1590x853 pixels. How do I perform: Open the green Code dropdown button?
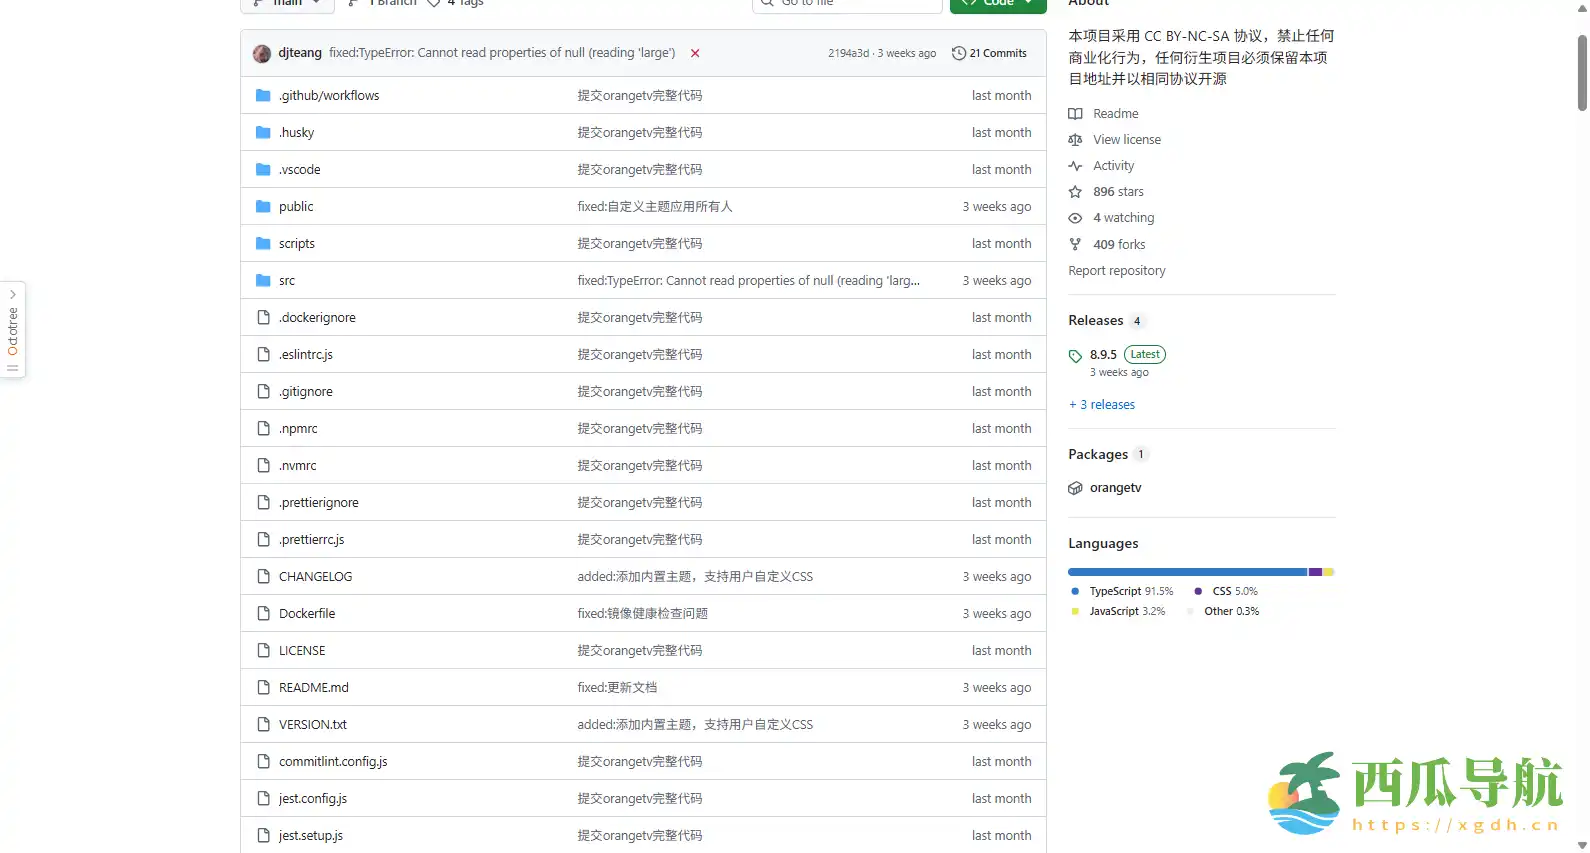[x=997, y=4]
